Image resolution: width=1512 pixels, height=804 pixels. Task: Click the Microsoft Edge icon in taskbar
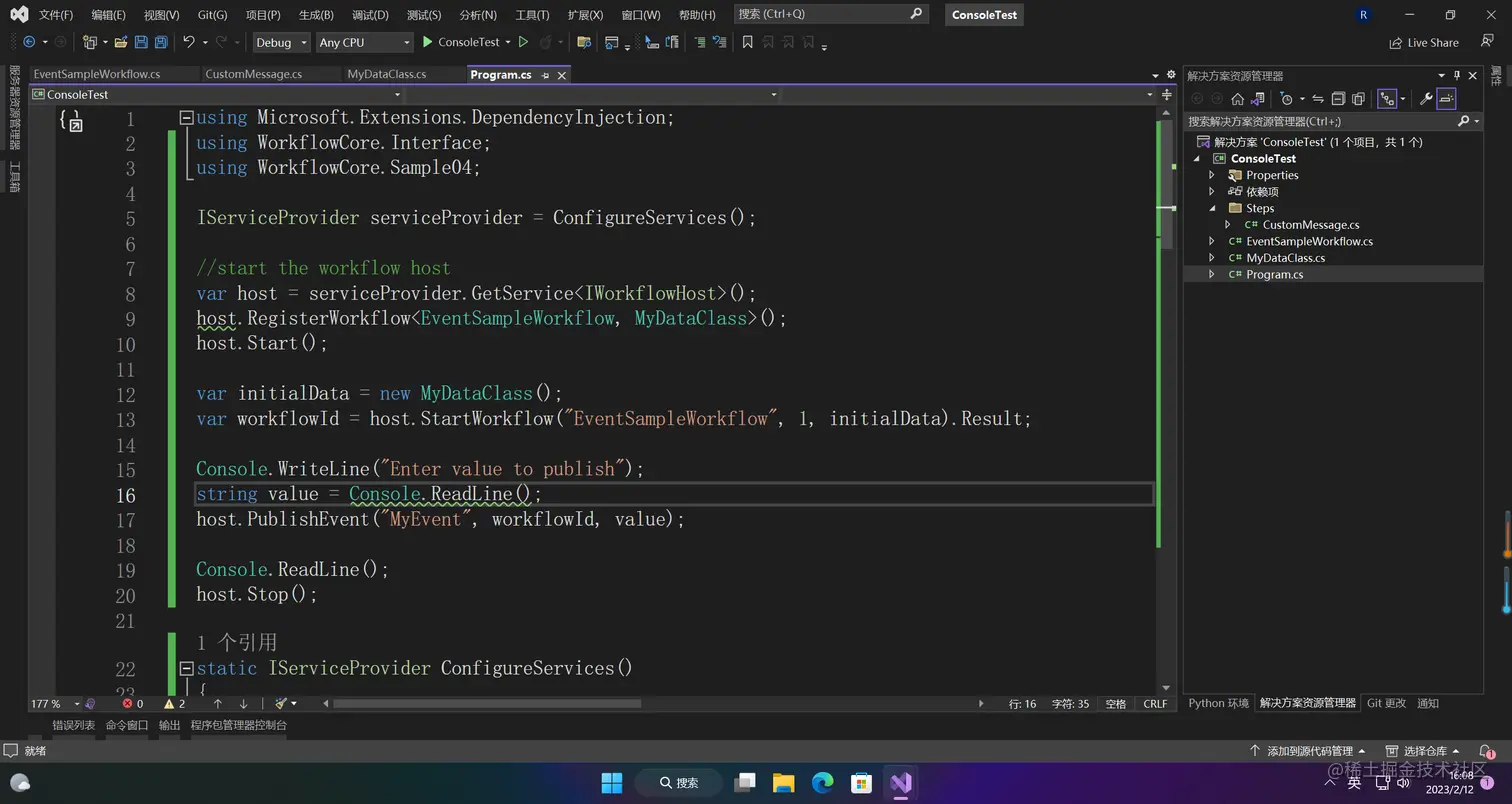(x=822, y=782)
